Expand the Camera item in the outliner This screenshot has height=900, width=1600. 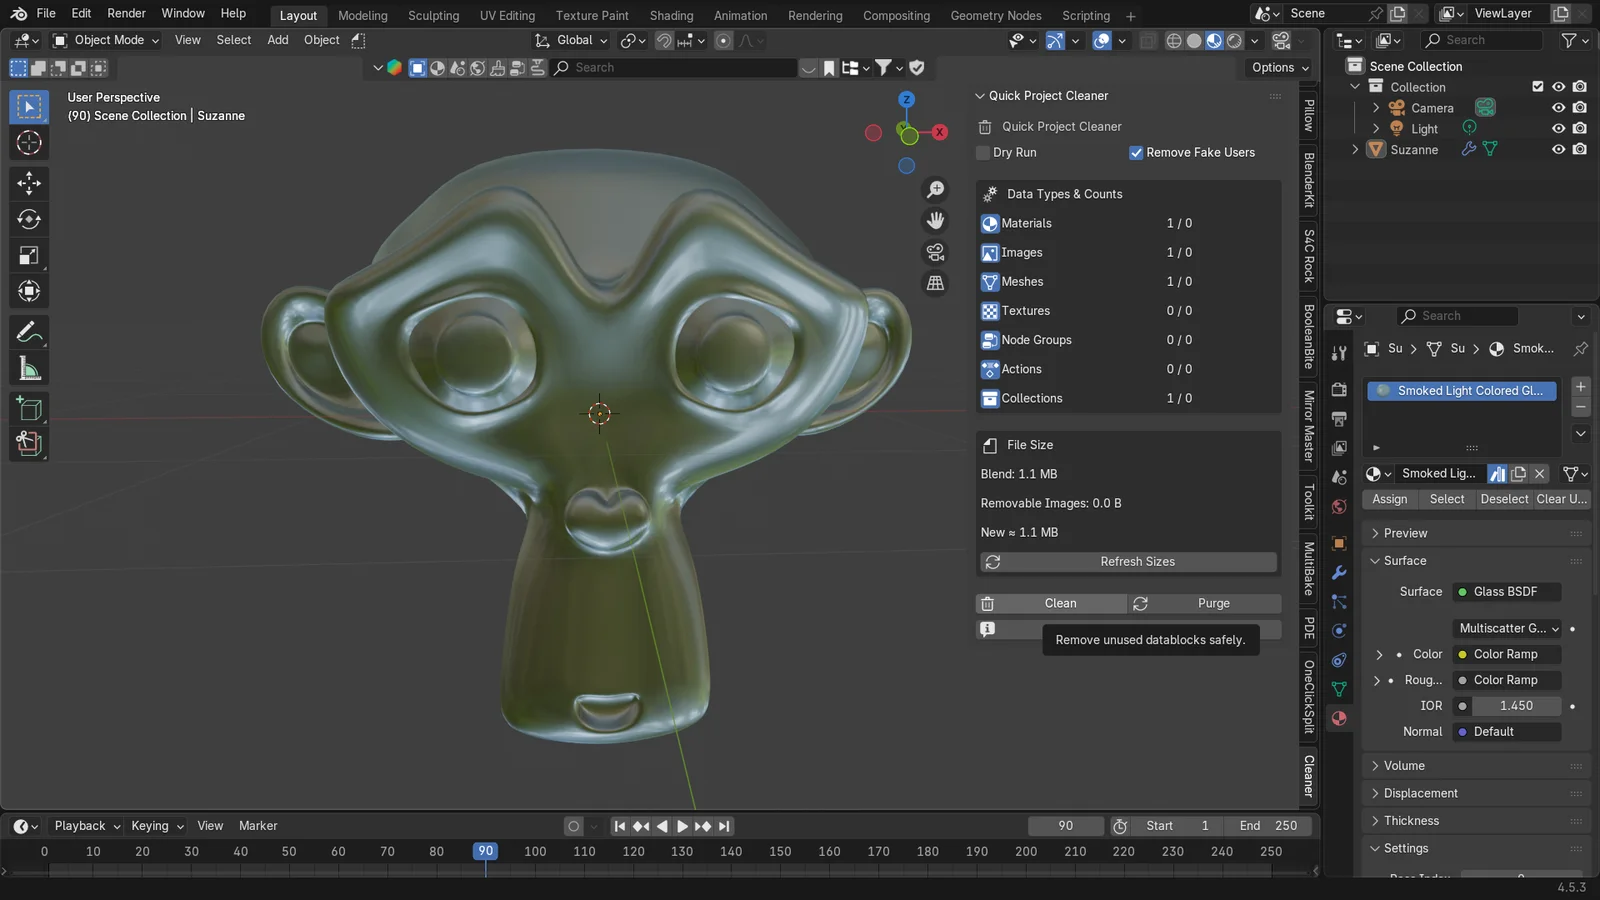[x=1377, y=107]
